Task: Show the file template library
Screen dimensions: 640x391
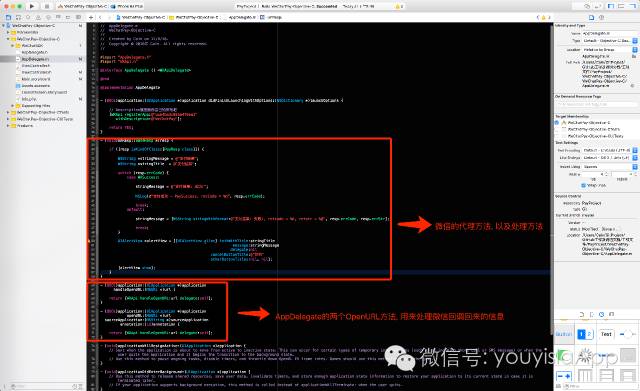Action: 582,314
